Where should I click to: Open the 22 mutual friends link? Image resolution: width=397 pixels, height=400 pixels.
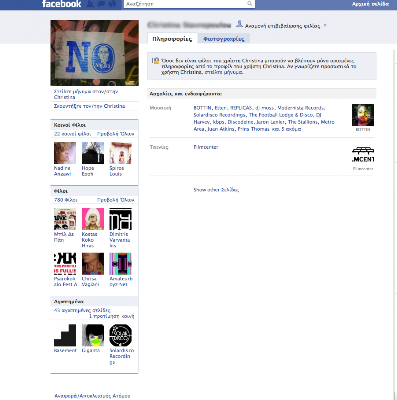pos(72,134)
